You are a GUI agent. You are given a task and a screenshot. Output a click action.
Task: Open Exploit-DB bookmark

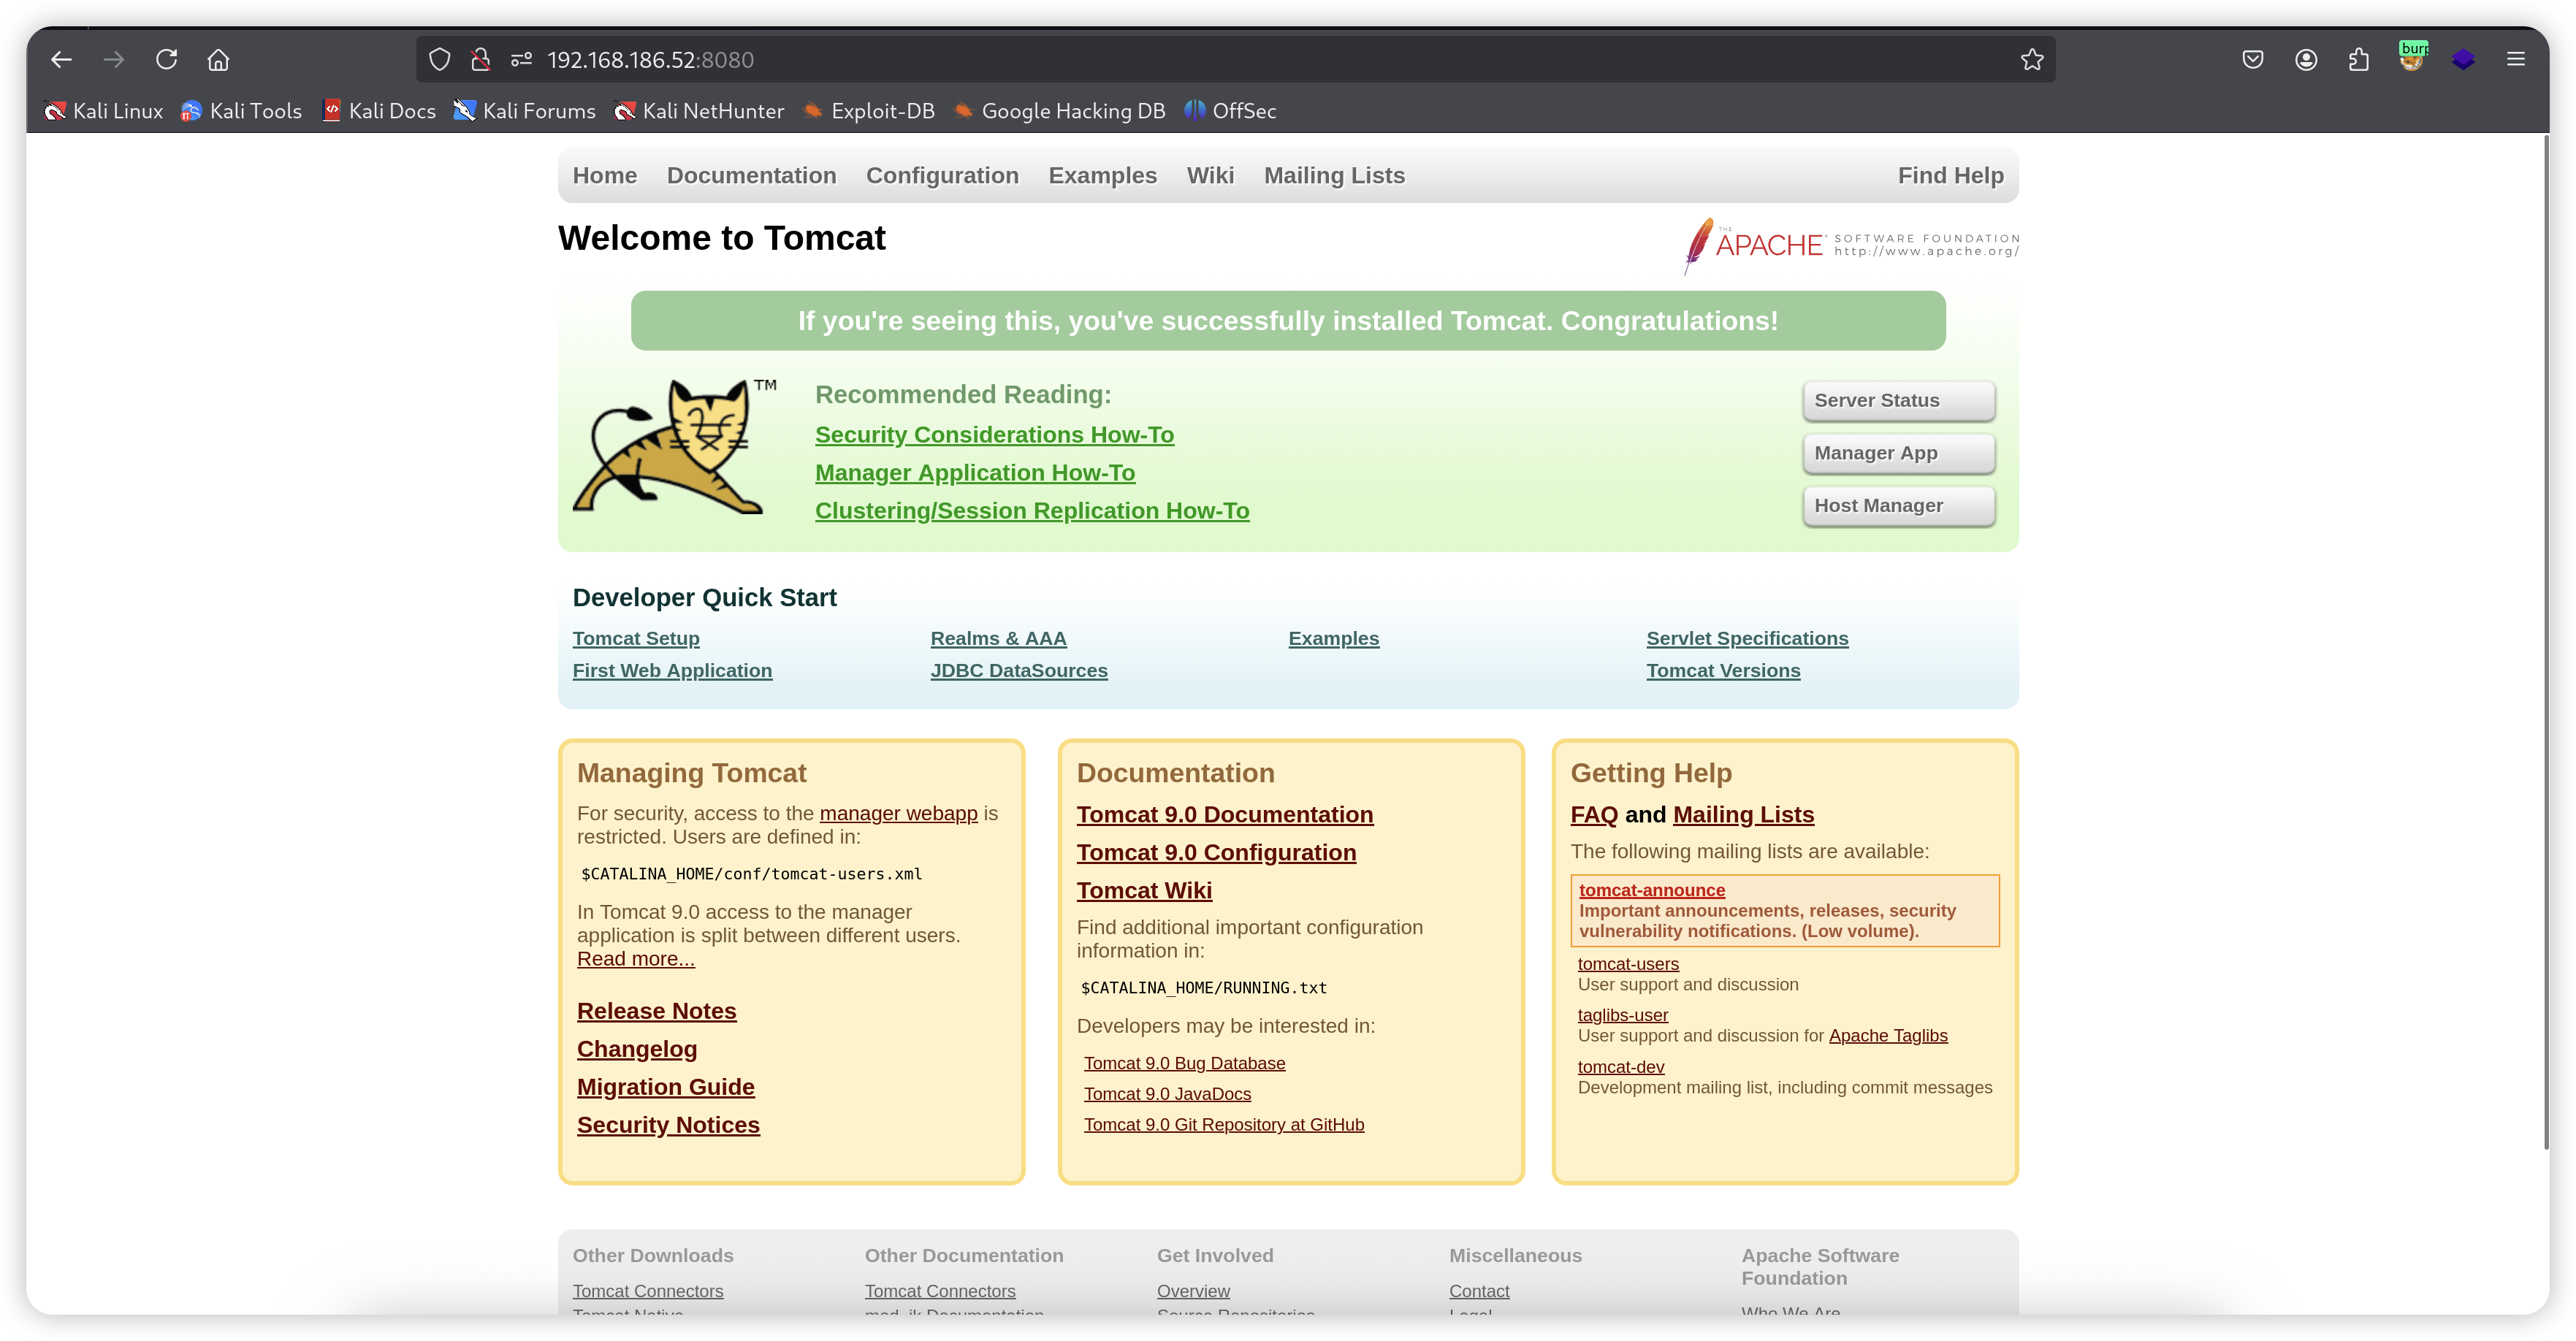coord(869,111)
